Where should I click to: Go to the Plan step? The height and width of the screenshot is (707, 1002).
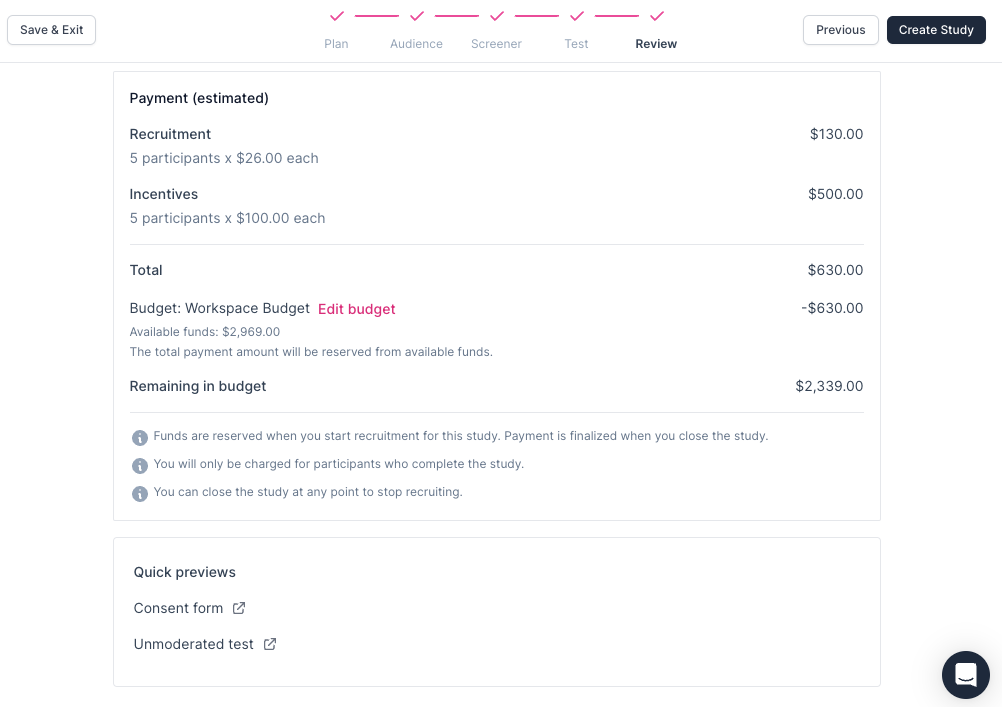pos(337,44)
